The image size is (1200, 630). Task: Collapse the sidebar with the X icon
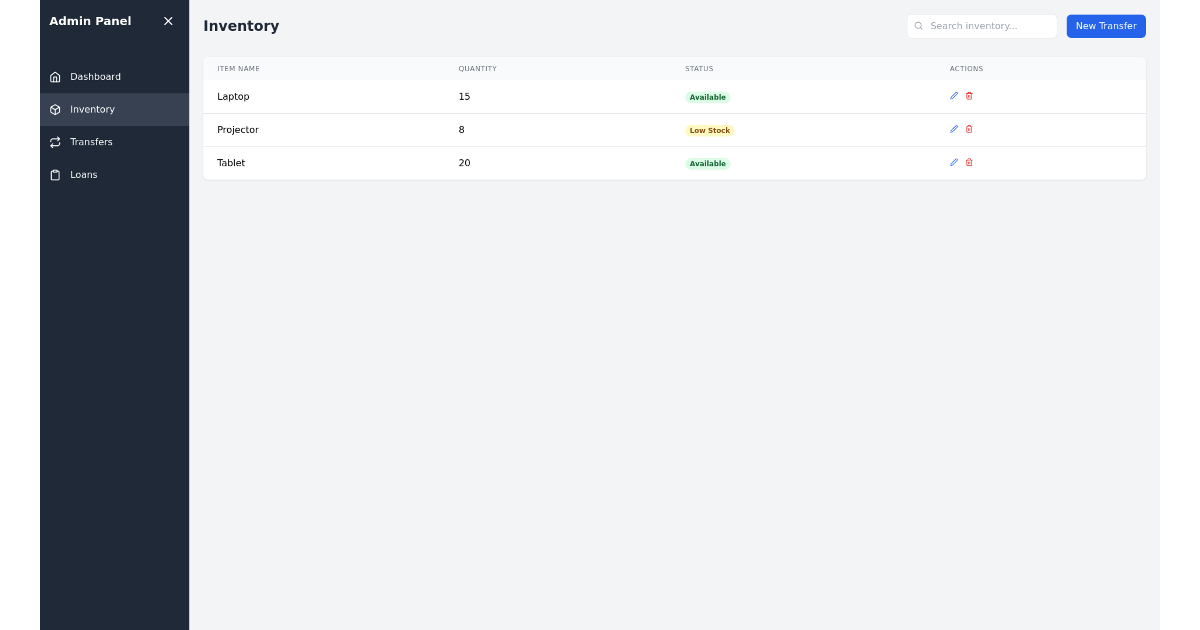coord(168,21)
